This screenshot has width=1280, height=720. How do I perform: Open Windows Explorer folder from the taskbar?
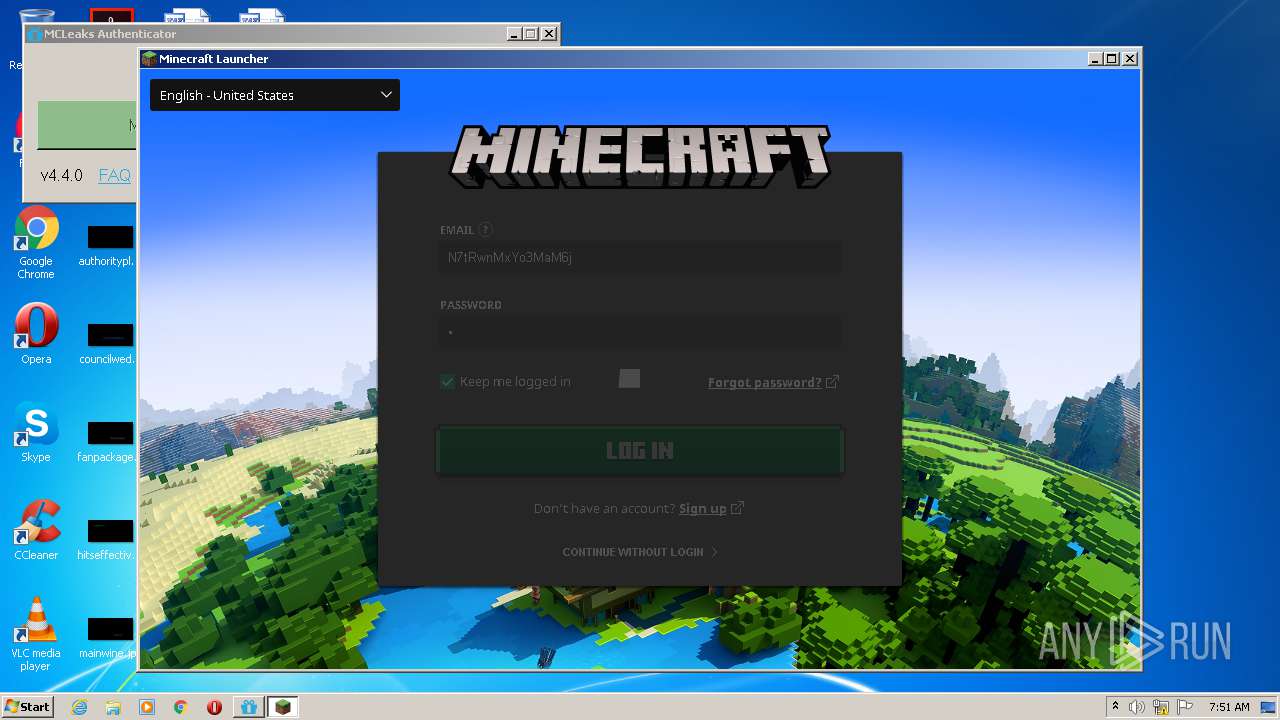click(x=113, y=707)
